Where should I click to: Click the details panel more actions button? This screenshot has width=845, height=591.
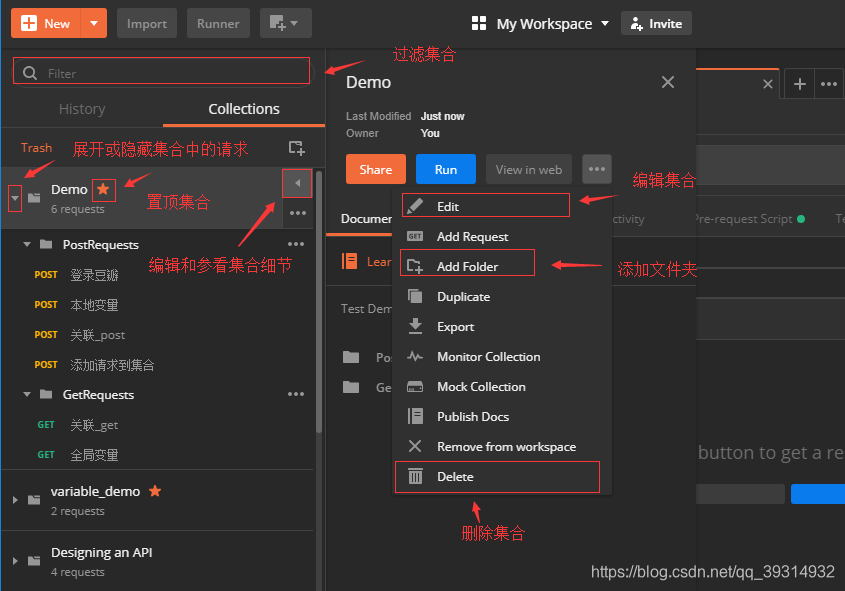pyautogui.click(x=597, y=169)
